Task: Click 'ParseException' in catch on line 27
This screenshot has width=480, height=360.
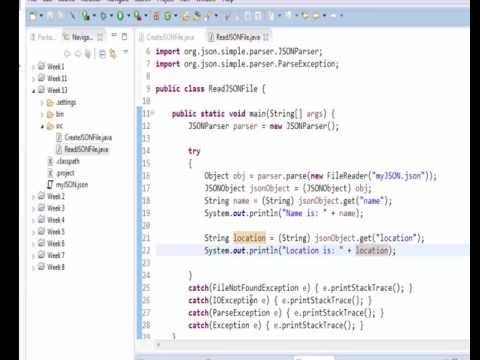Action: [241, 313]
